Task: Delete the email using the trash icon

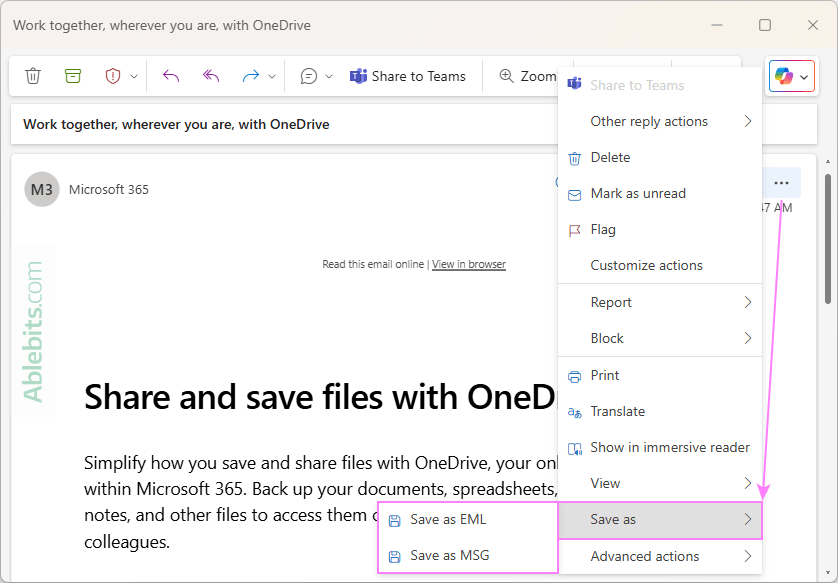Action: tap(34, 75)
